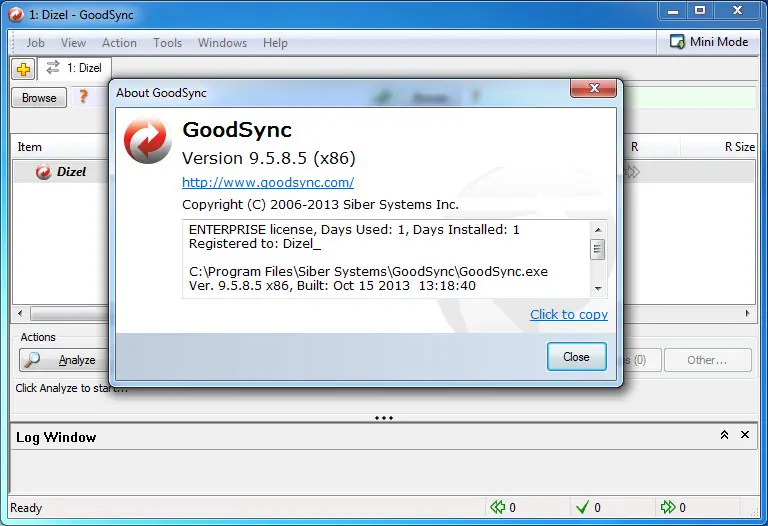Click the green checkmark status icon
The width and height of the screenshot is (768, 526).
582,507
